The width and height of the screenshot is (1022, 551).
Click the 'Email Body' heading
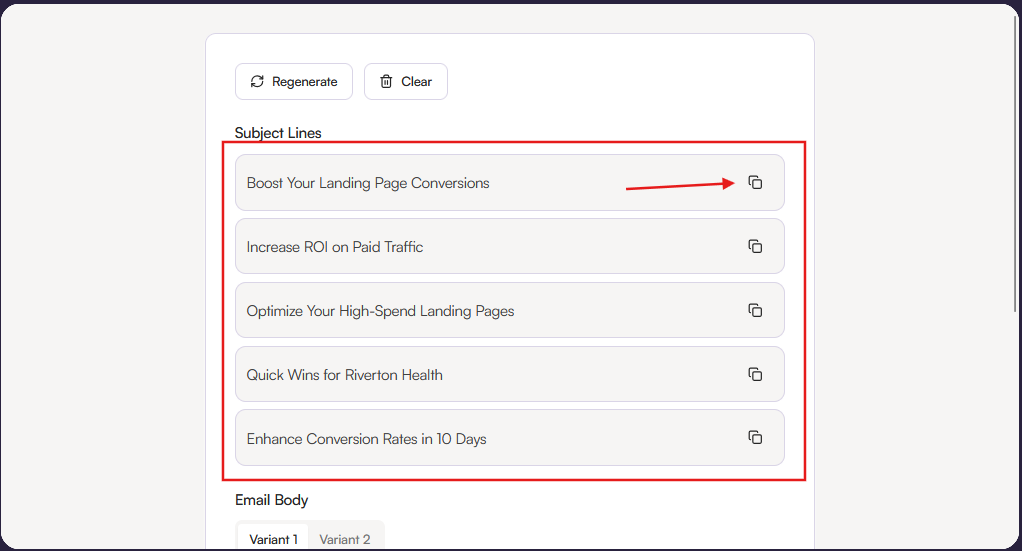coord(272,500)
